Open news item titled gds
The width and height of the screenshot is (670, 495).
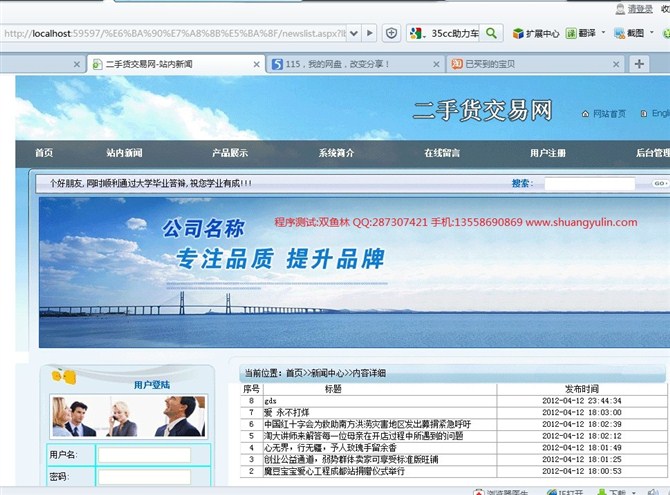[x=270, y=401]
